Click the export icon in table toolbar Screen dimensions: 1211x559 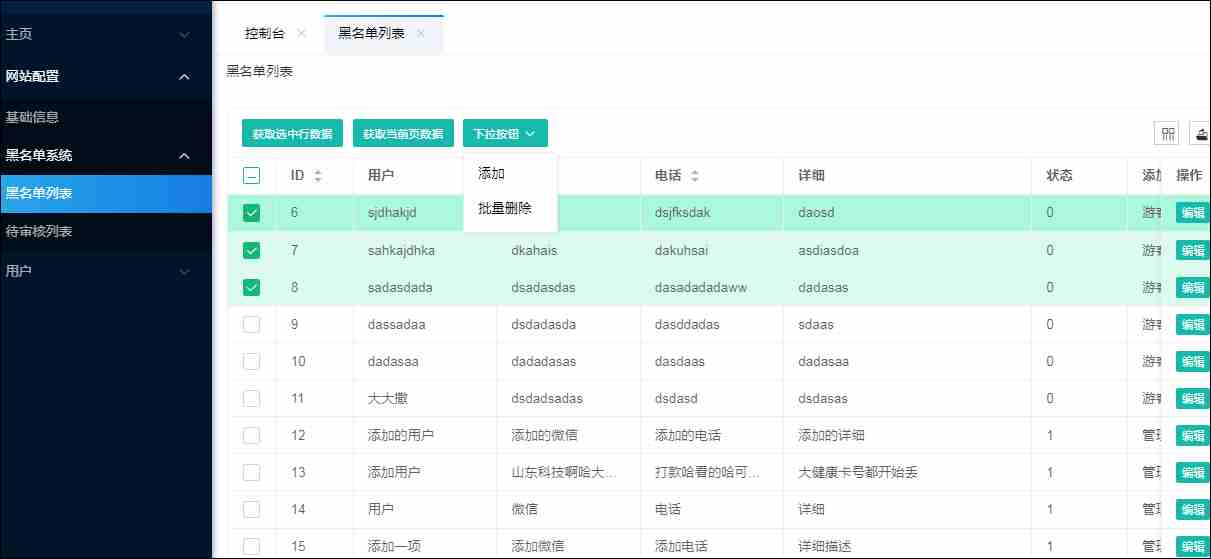point(1200,134)
